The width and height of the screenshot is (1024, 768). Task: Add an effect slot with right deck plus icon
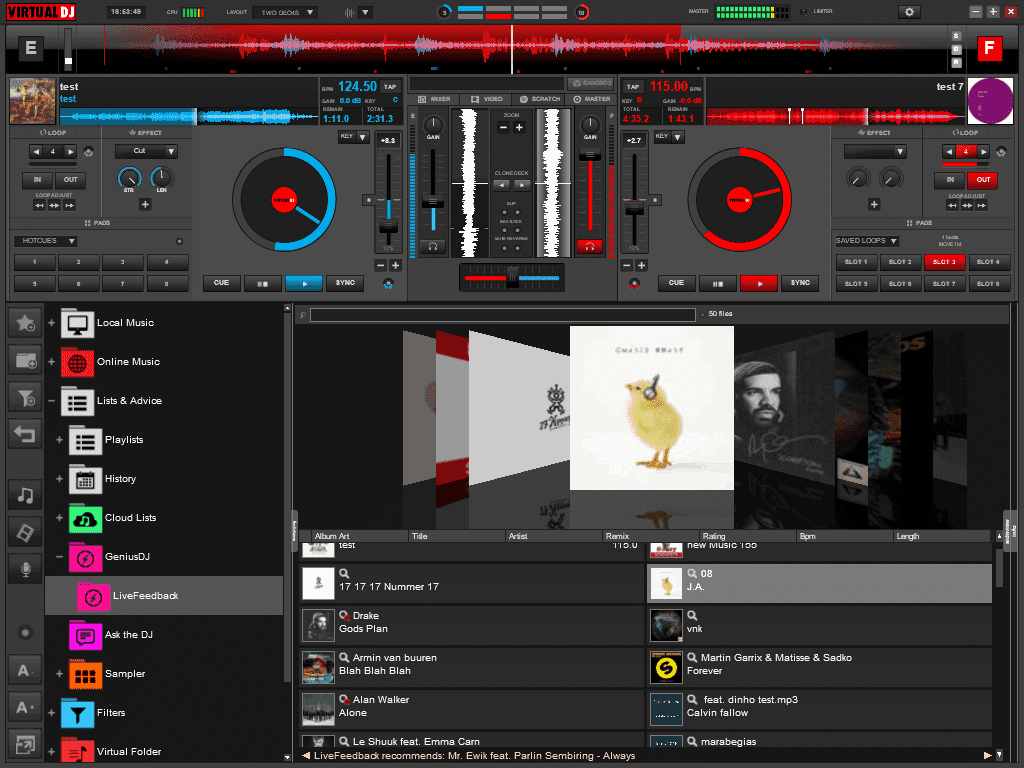point(874,204)
